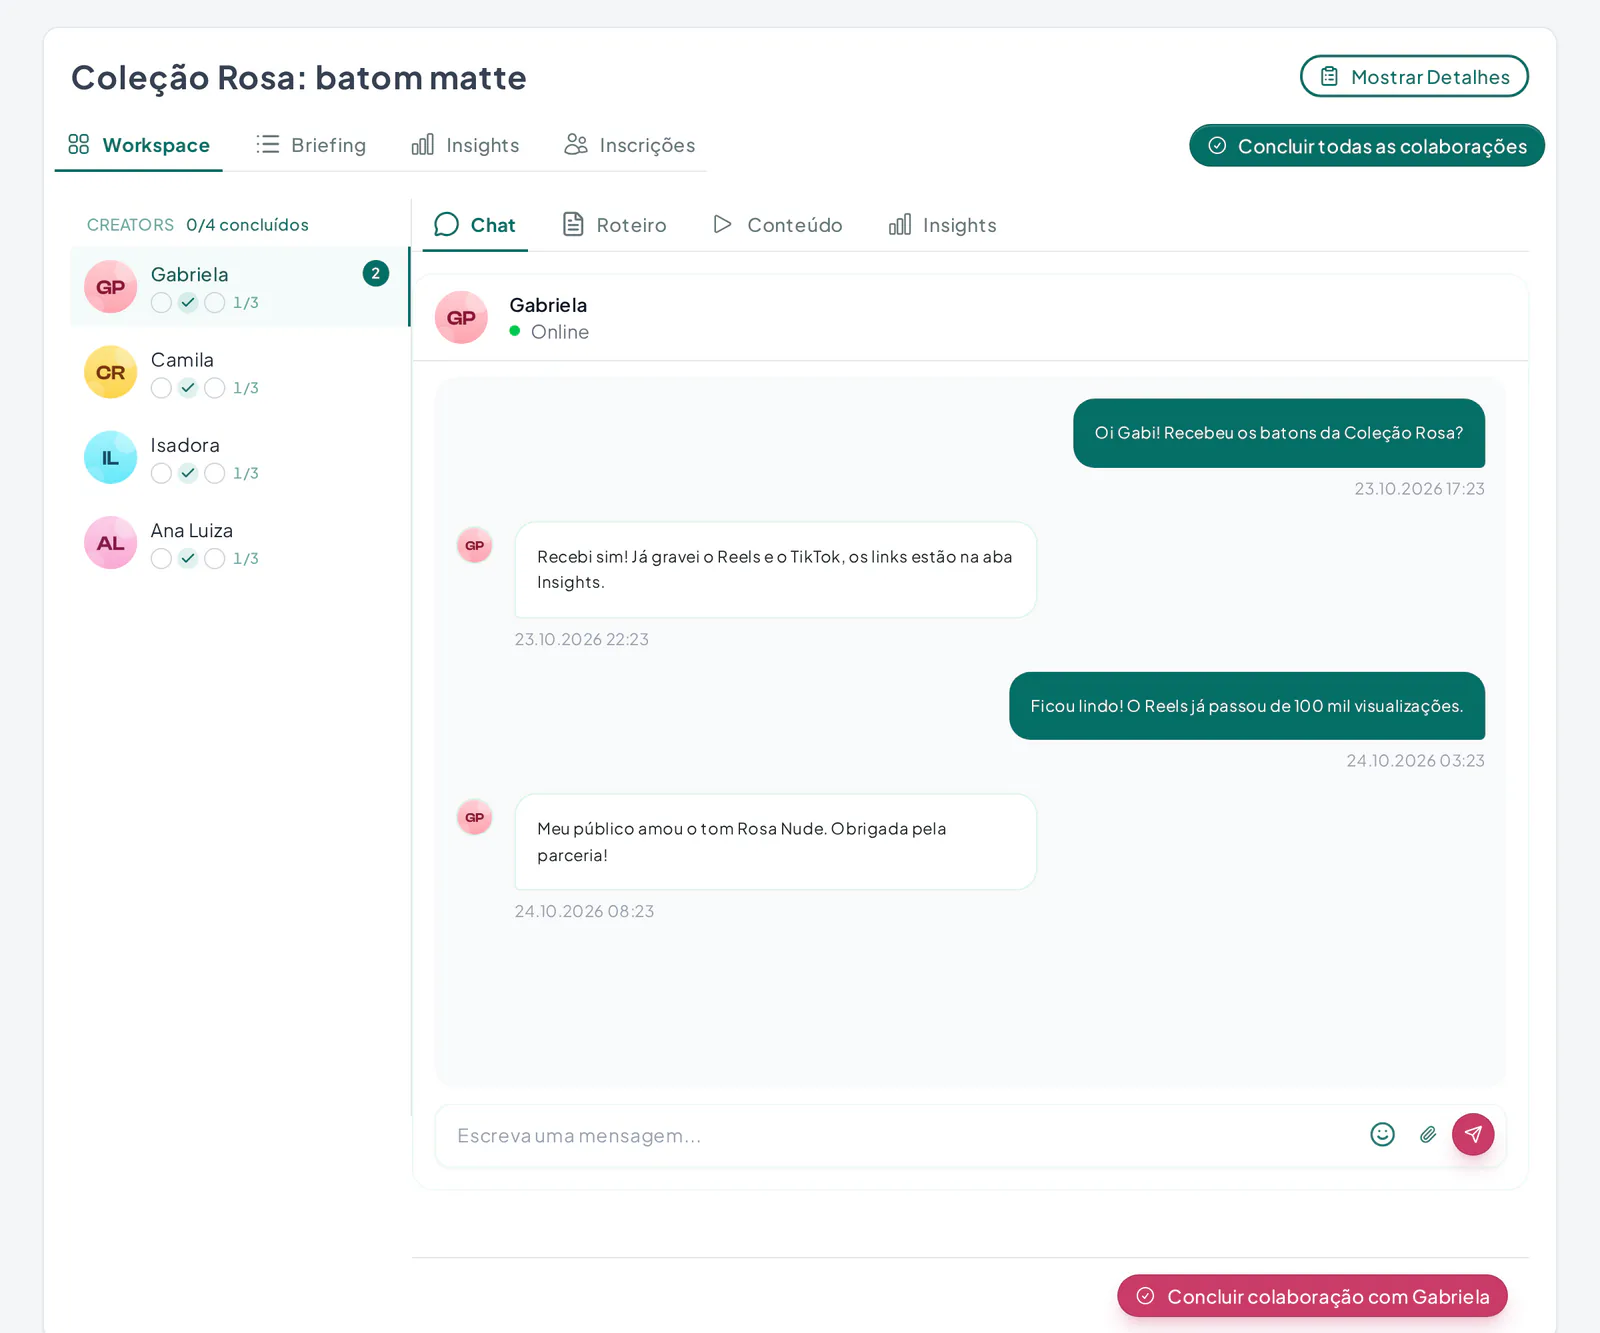Select the Chat tab
Viewport: 1600px width, 1333px height.
(x=475, y=225)
